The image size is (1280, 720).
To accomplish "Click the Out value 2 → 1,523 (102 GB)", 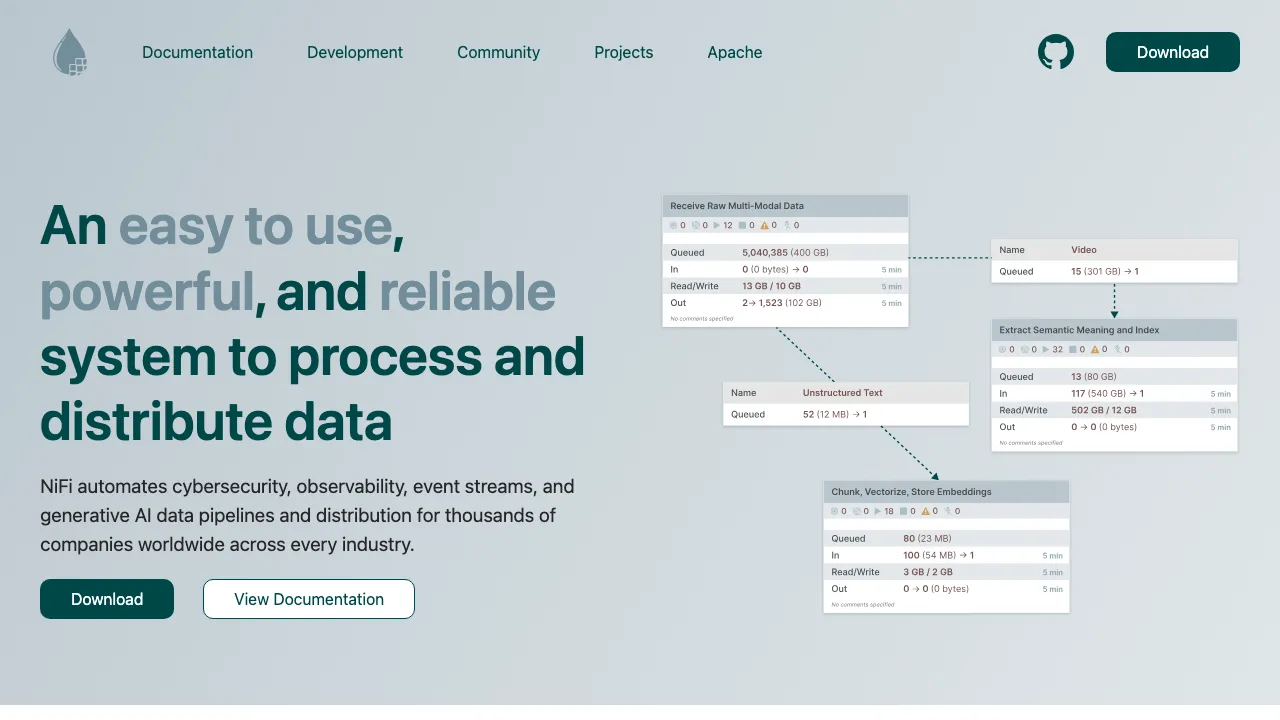I will click(x=782, y=303).
